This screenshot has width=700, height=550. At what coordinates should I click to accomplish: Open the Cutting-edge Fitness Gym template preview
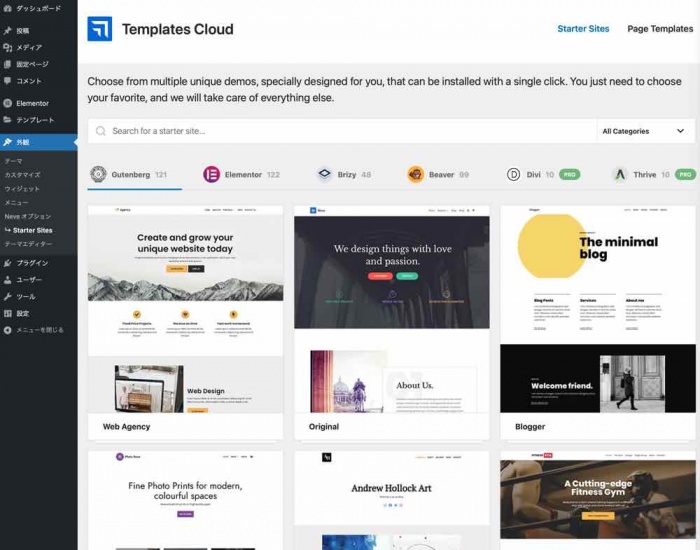coord(598,500)
